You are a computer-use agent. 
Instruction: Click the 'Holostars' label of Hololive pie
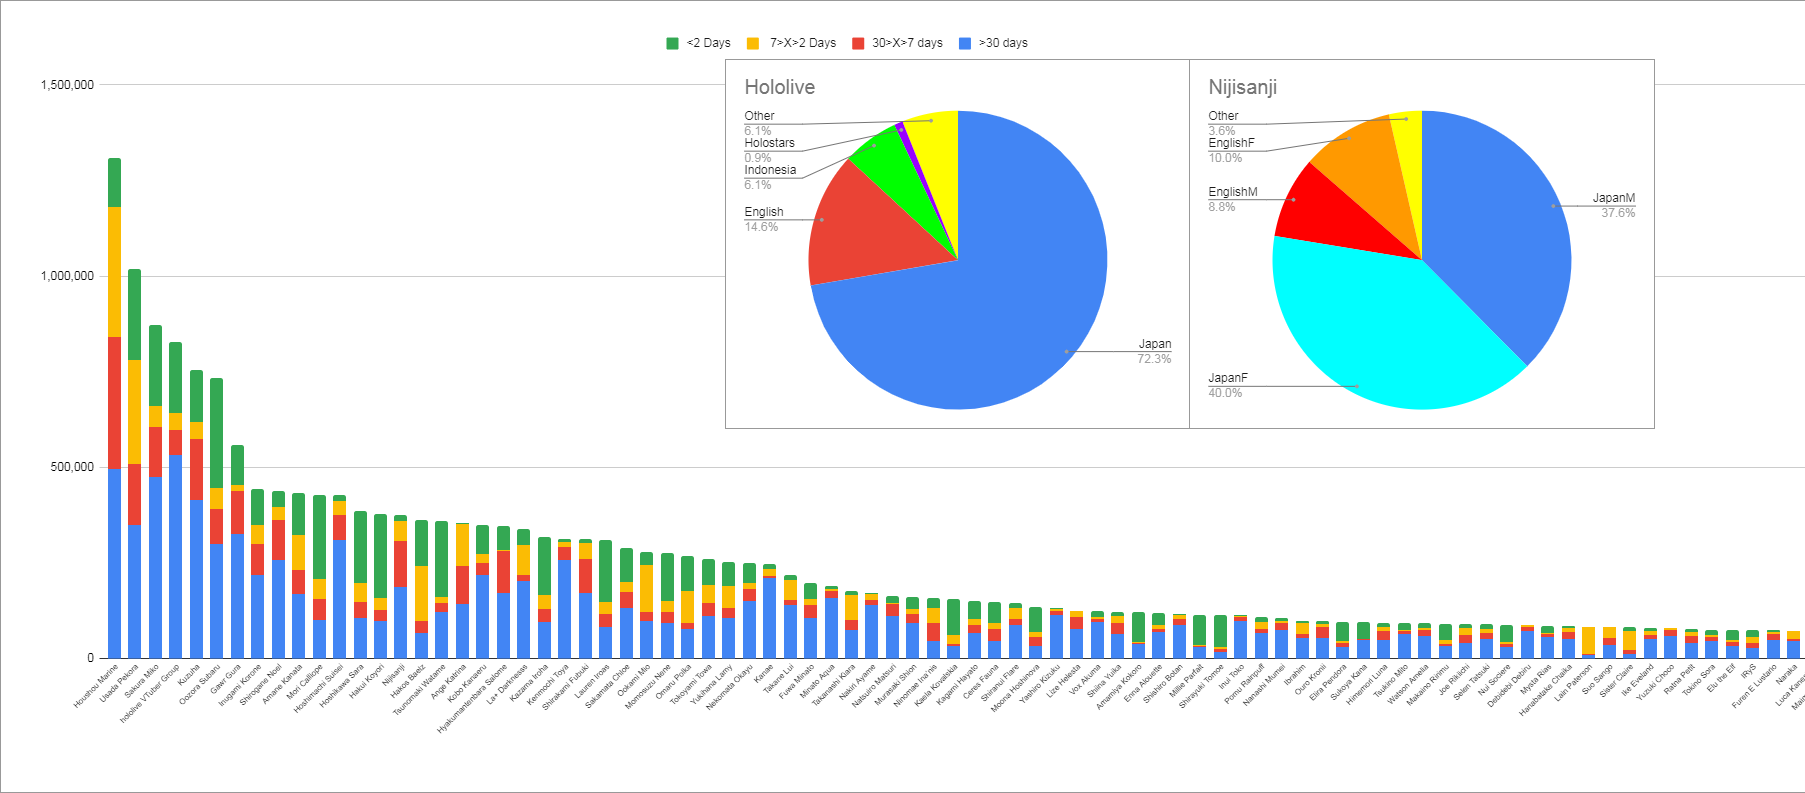pos(769,143)
